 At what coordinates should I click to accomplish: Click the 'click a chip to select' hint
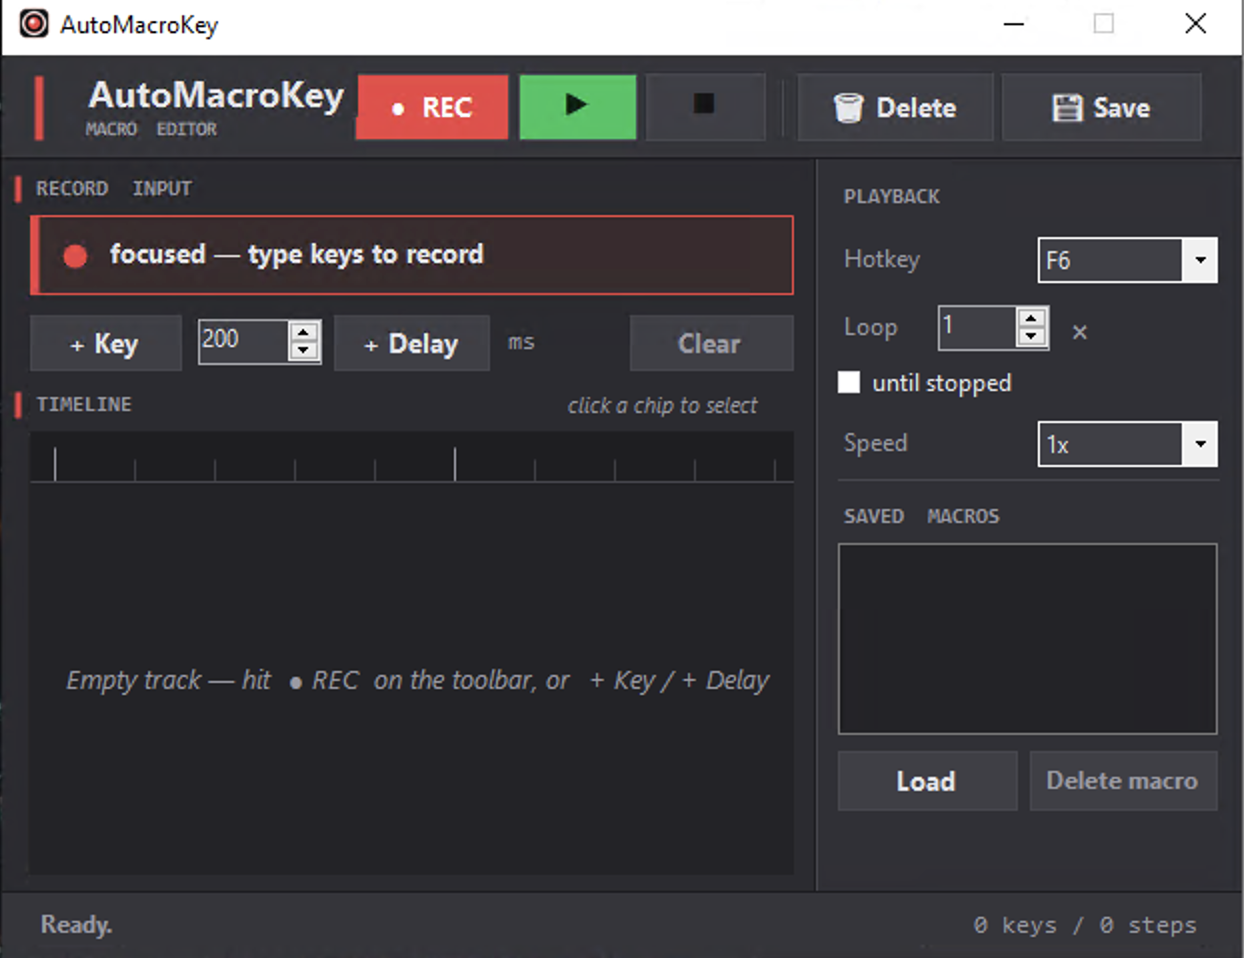[662, 406]
